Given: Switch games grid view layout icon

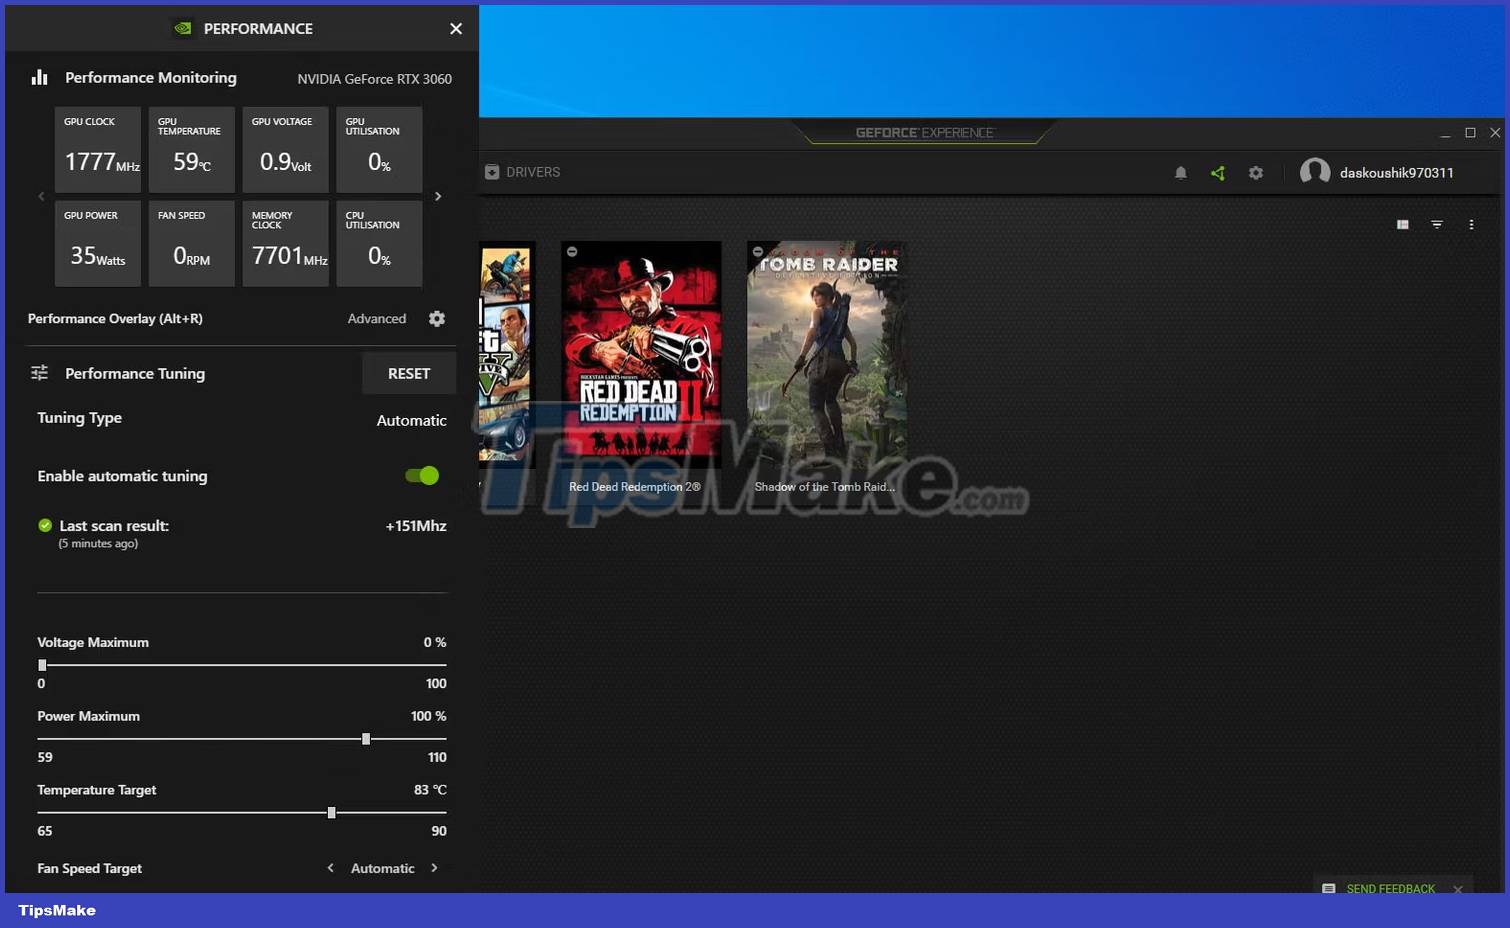Looking at the screenshot, I should (x=1403, y=225).
